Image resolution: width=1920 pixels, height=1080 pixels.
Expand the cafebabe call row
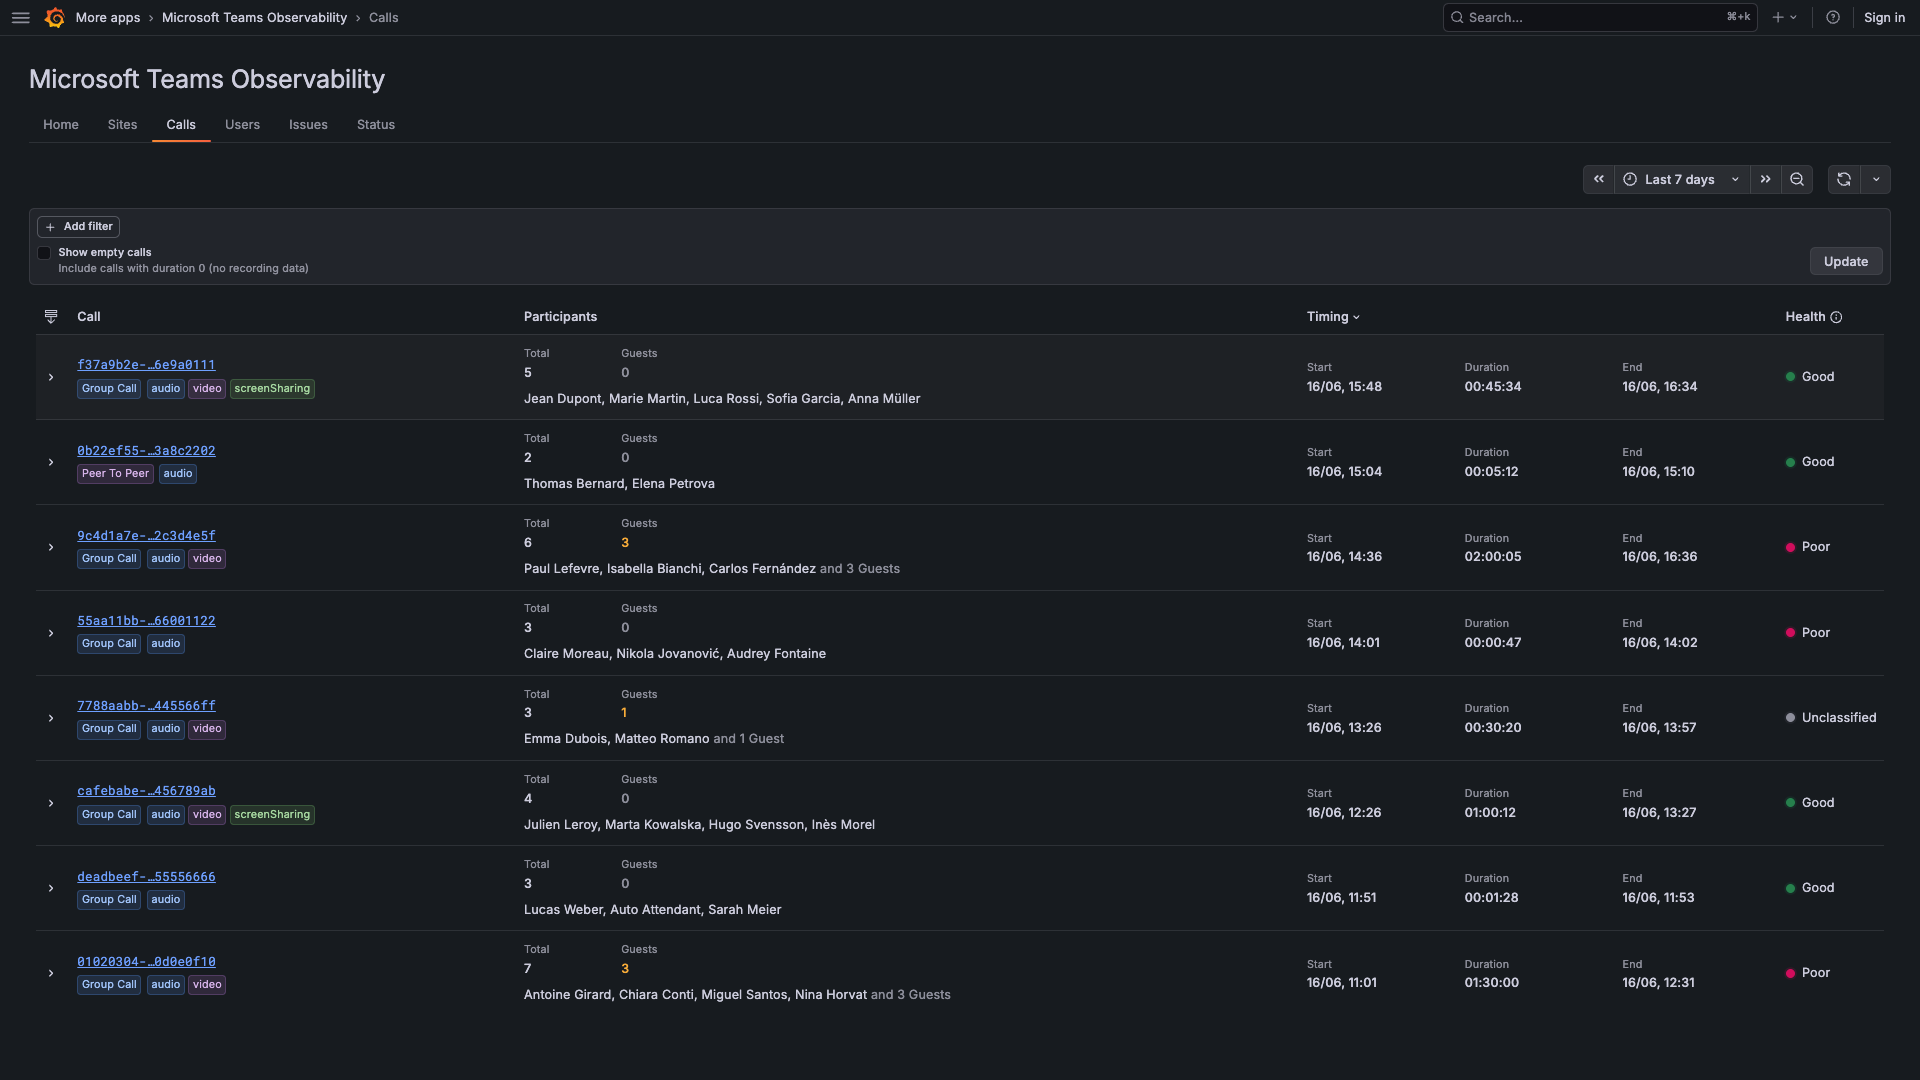click(x=51, y=804)
